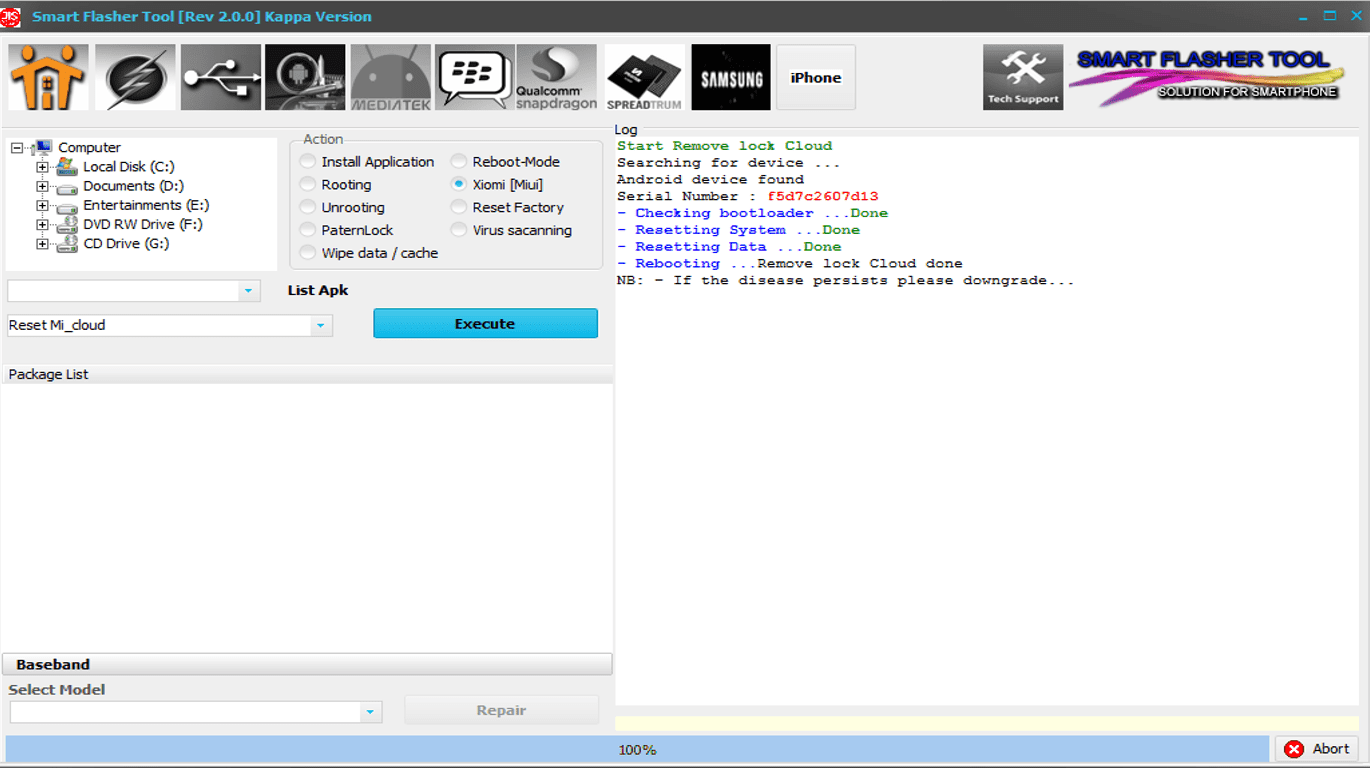Click the List Apk label
1370x768 pixels.
coord(318,291)
